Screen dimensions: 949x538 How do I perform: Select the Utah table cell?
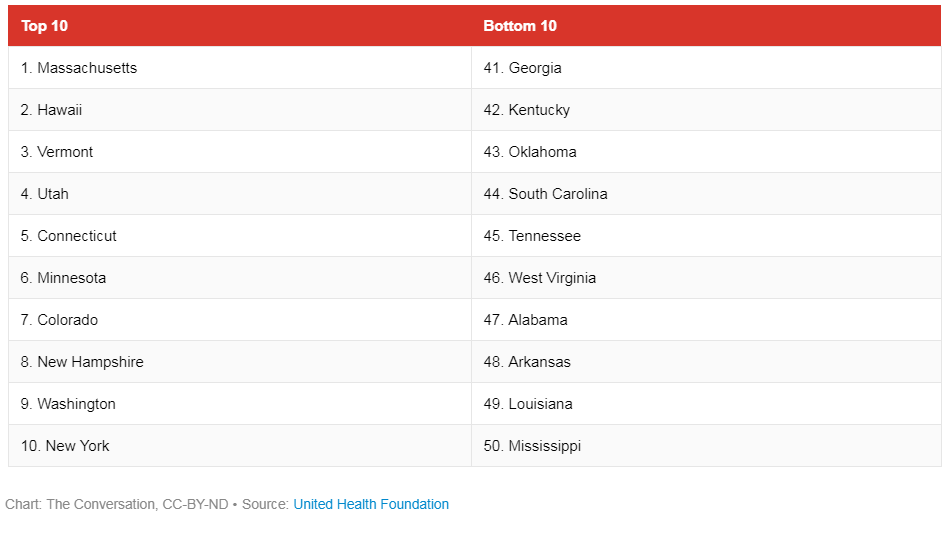240,194
